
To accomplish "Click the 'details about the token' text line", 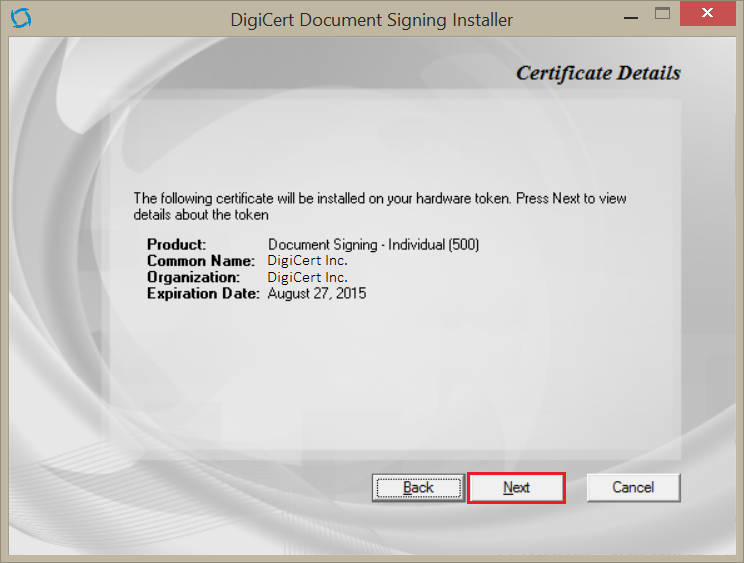I will point(201,214).
